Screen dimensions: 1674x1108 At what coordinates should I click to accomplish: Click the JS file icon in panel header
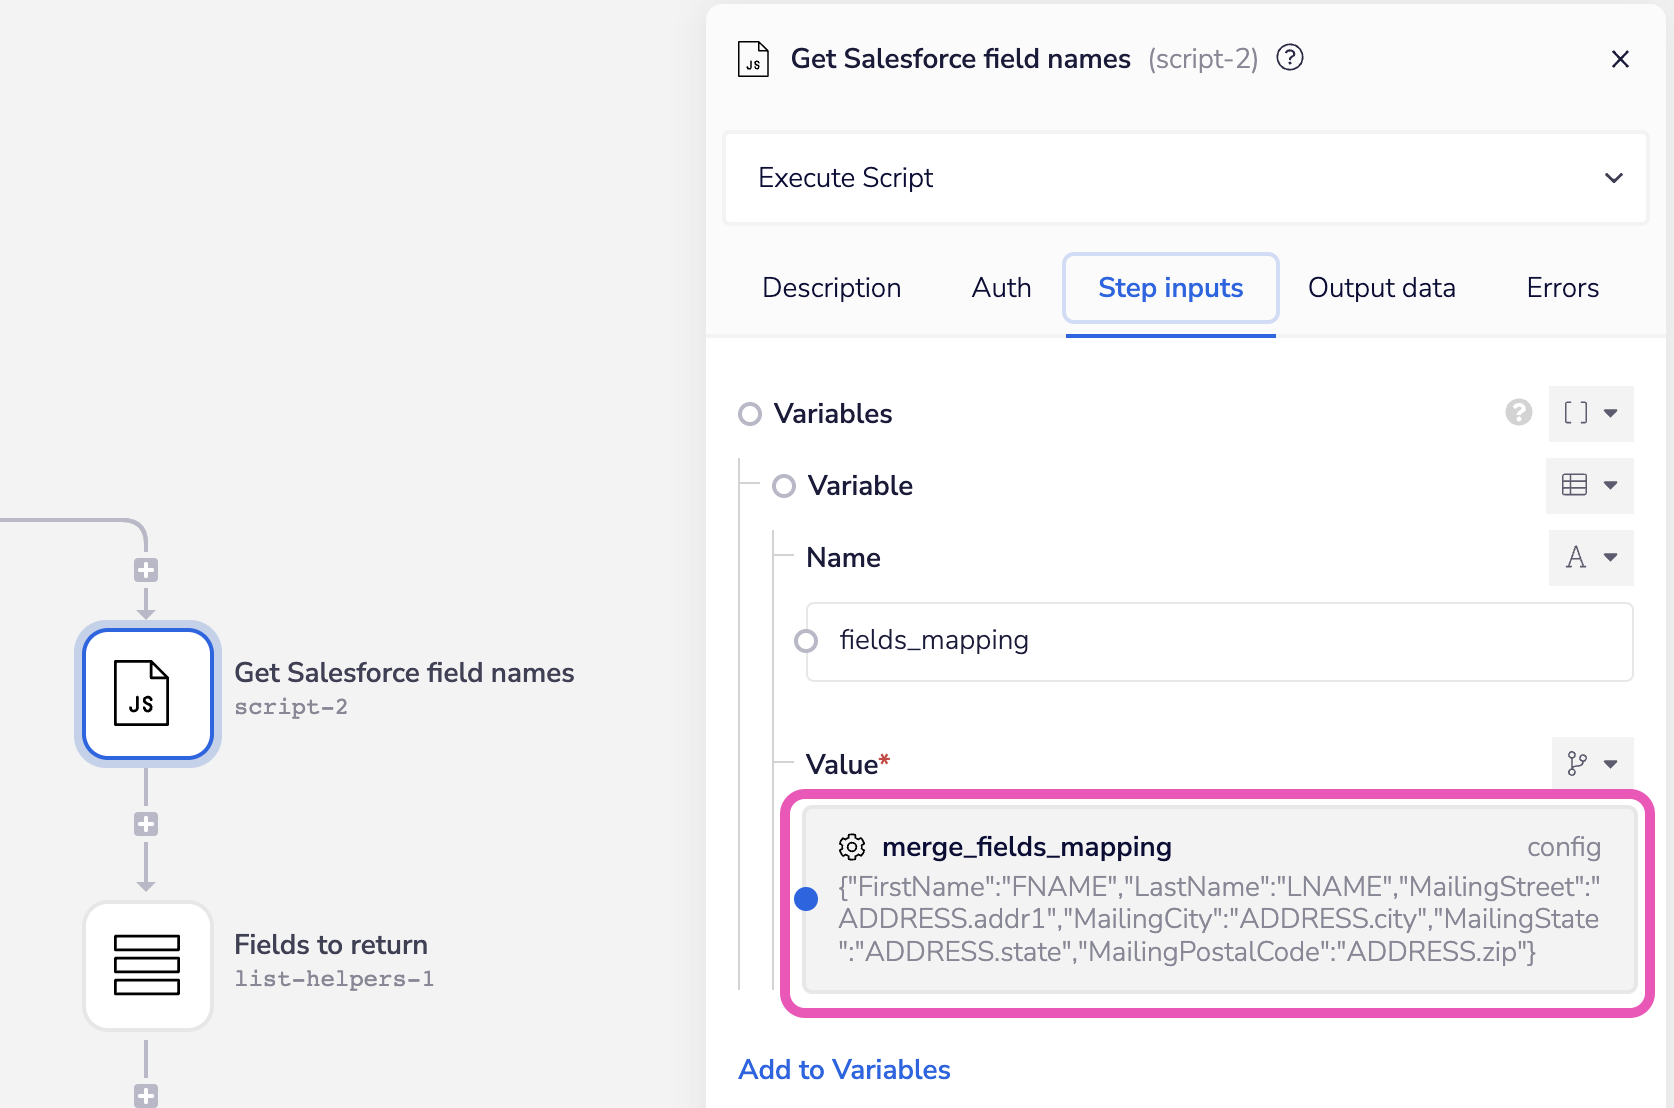753,59
